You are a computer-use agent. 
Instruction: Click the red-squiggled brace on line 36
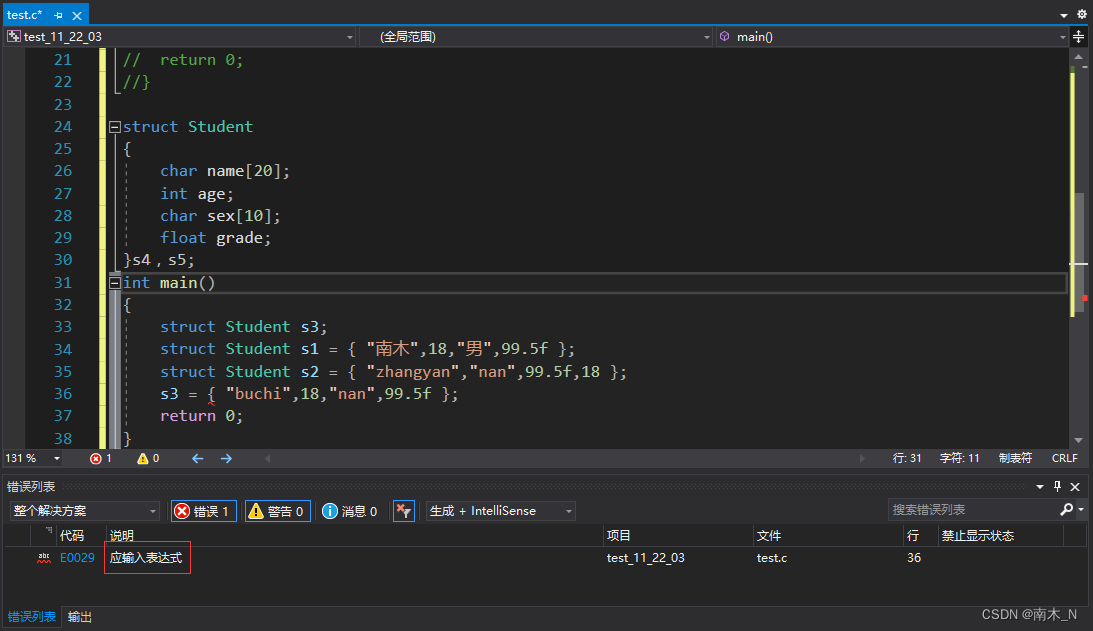211,395
